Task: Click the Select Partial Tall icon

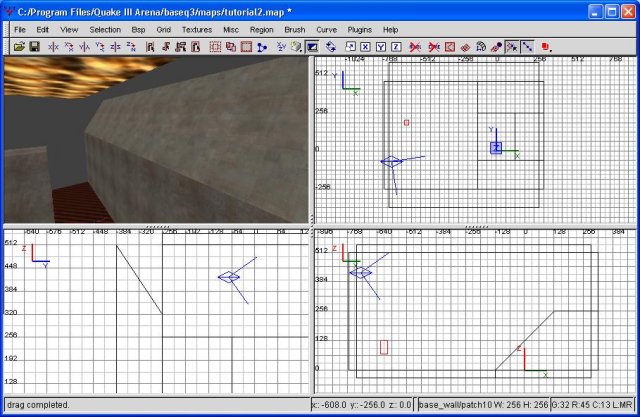Action: tap(181, 47)
